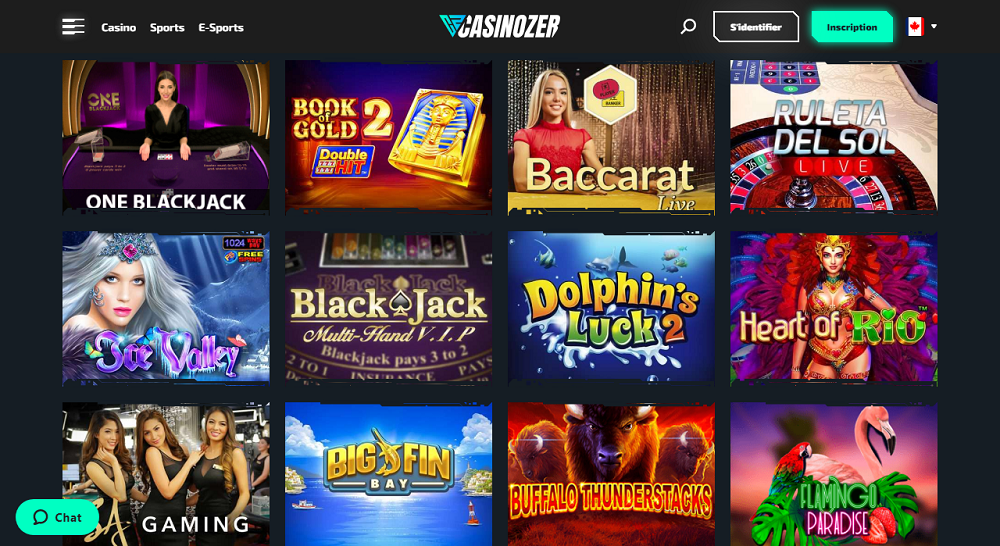Click the Inscription signup button
Viewport: 1000px width, 546px height.
[852, 27]
